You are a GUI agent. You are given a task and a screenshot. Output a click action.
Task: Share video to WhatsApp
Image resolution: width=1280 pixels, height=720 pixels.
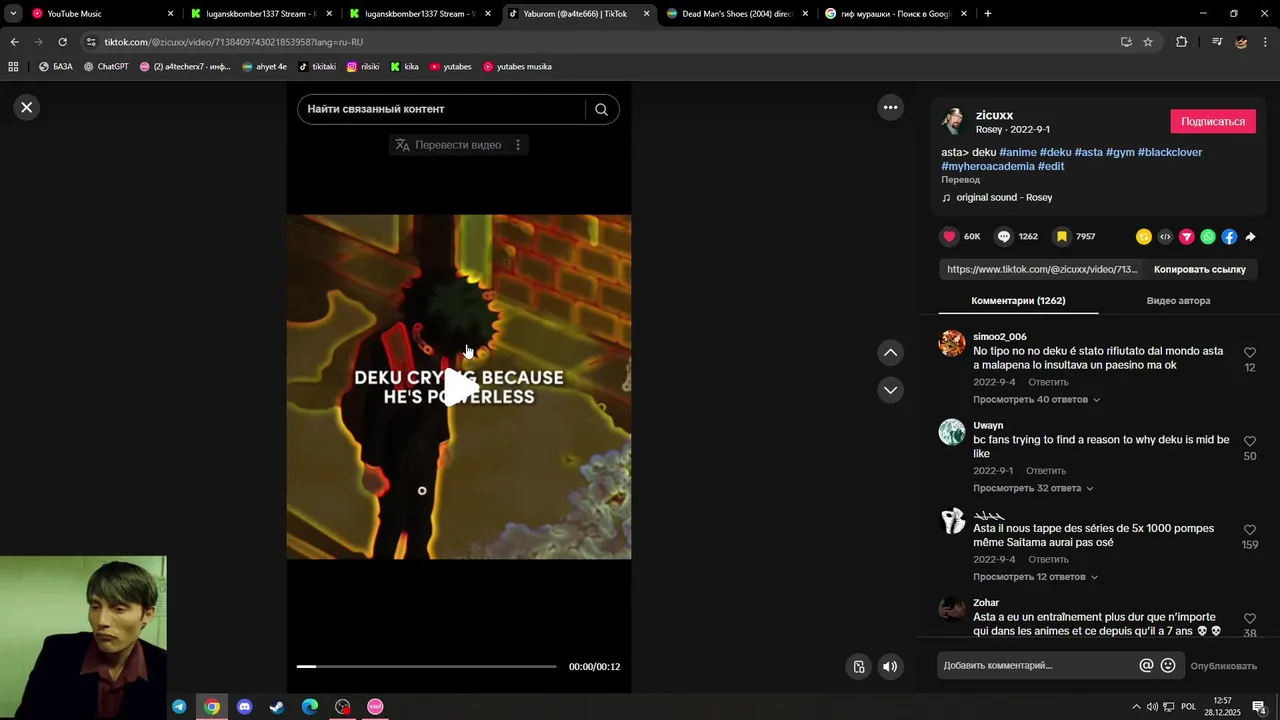click(x=1208, y=237)
